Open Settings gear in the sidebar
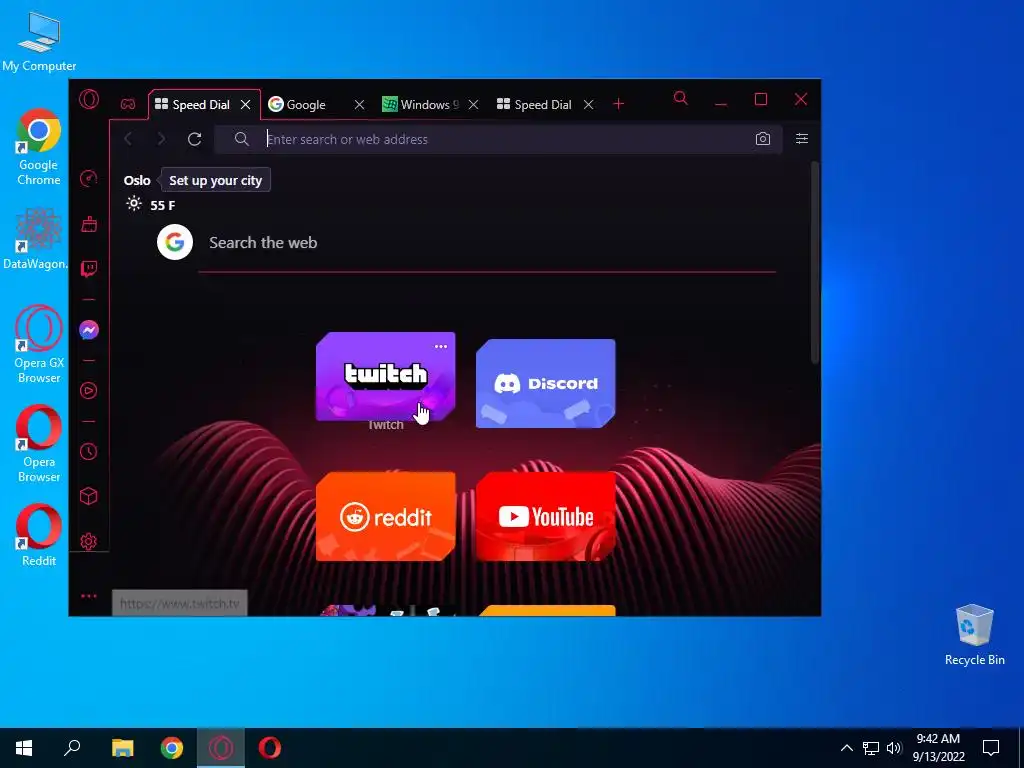Screen dimensions: 1024x768 (89, 541)
